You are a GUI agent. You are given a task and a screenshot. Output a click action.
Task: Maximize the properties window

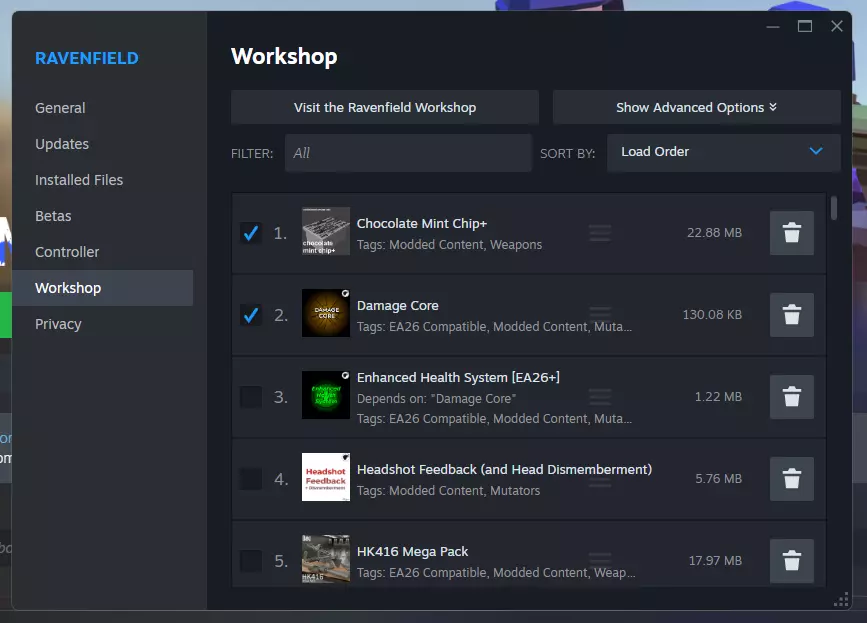pyautogui.click(x=805, y=26)
